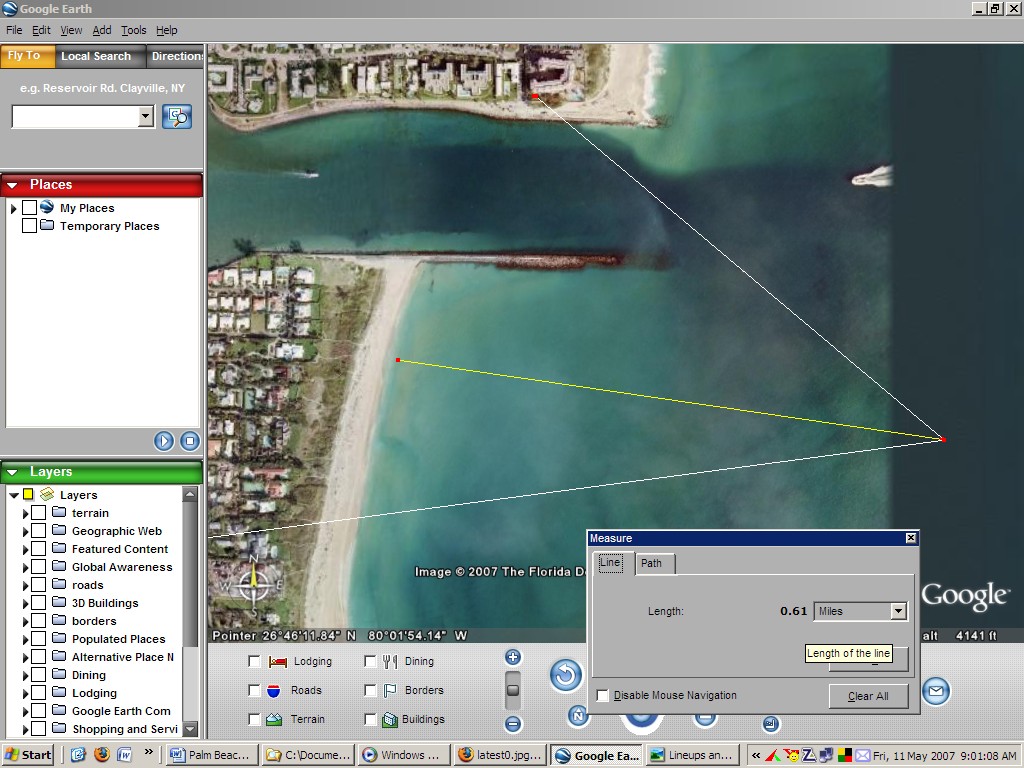
Task: Open the Fly To address dropdown arrow
Action: click(146, 117)
